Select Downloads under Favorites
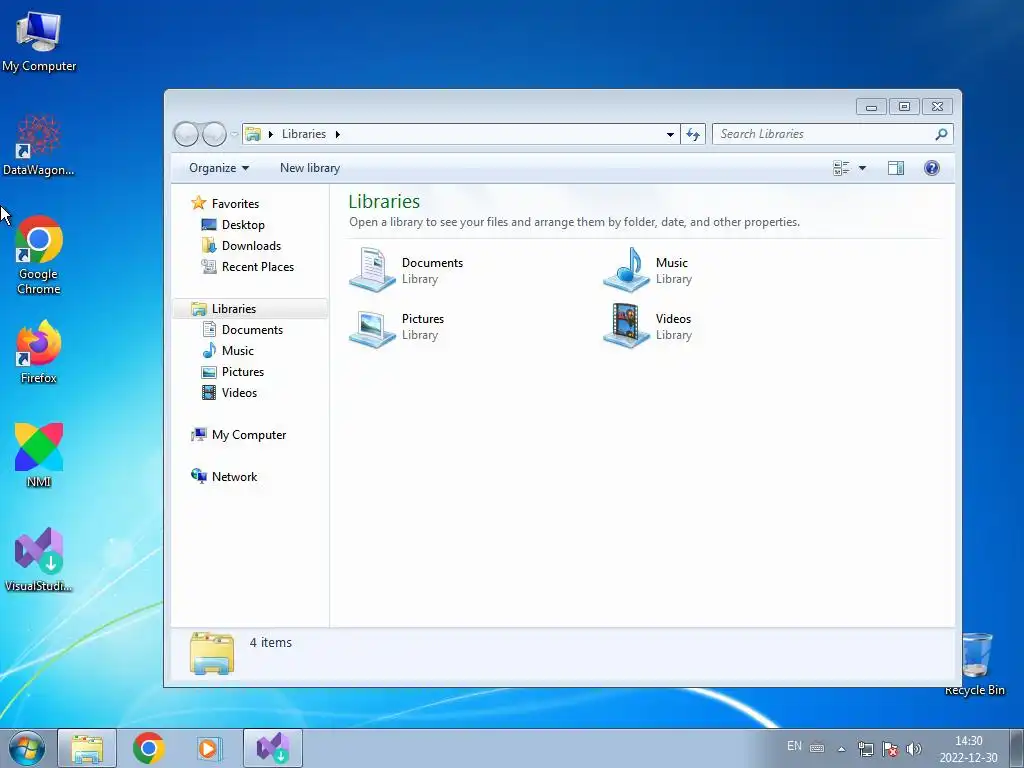Image resolution: width=1024 pixels, height=768 pixels. click(251, 246)
